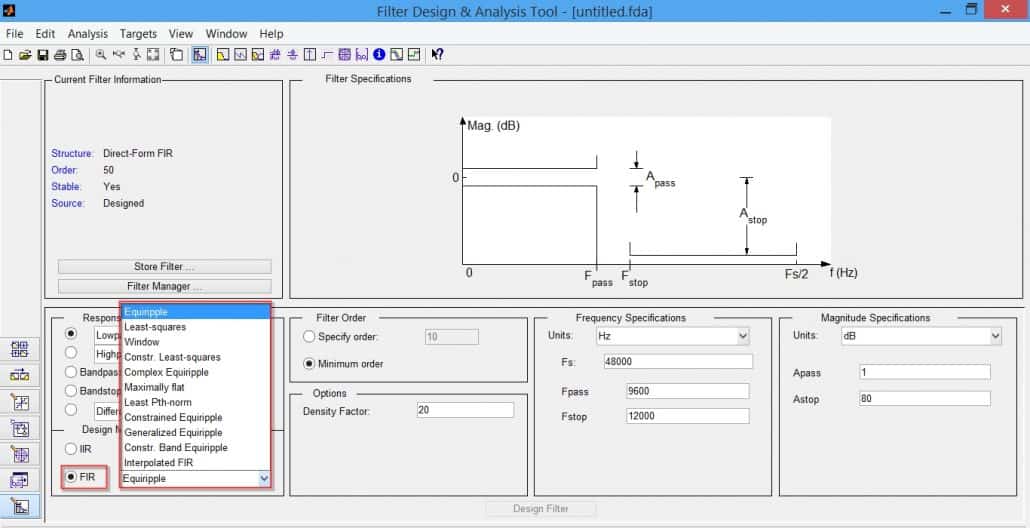1030x528 pixels.
Task: Click the Store Filter button
Action: [x=164, y=267]
